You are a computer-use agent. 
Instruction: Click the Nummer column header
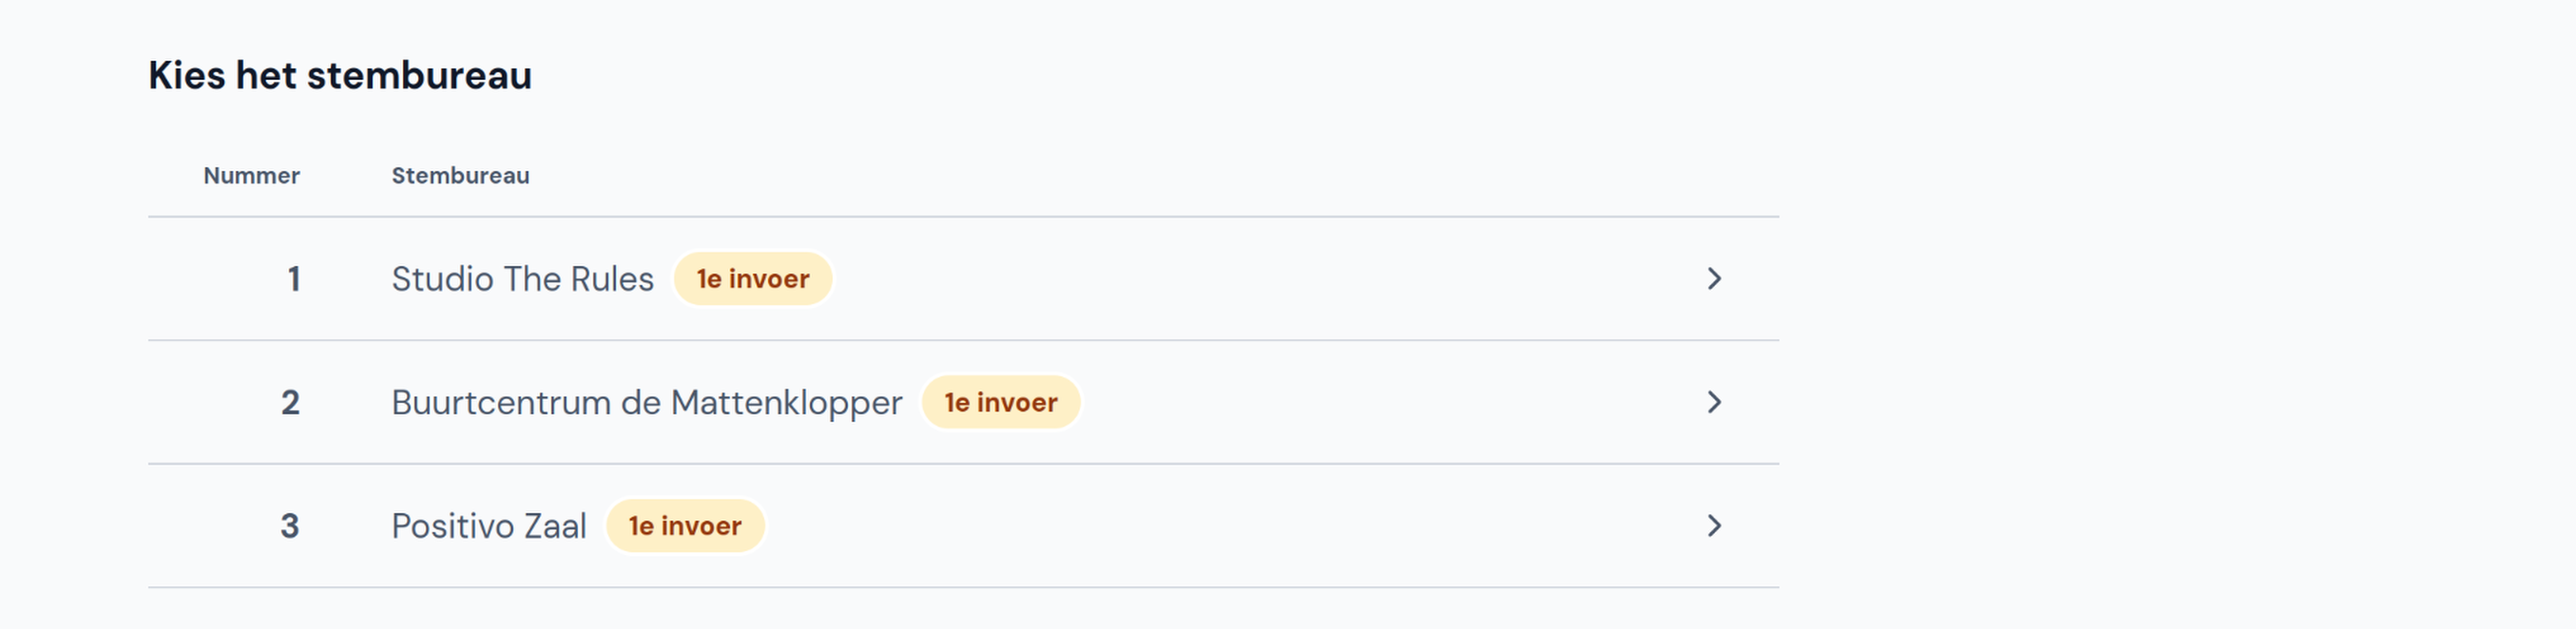pos(251,176)
